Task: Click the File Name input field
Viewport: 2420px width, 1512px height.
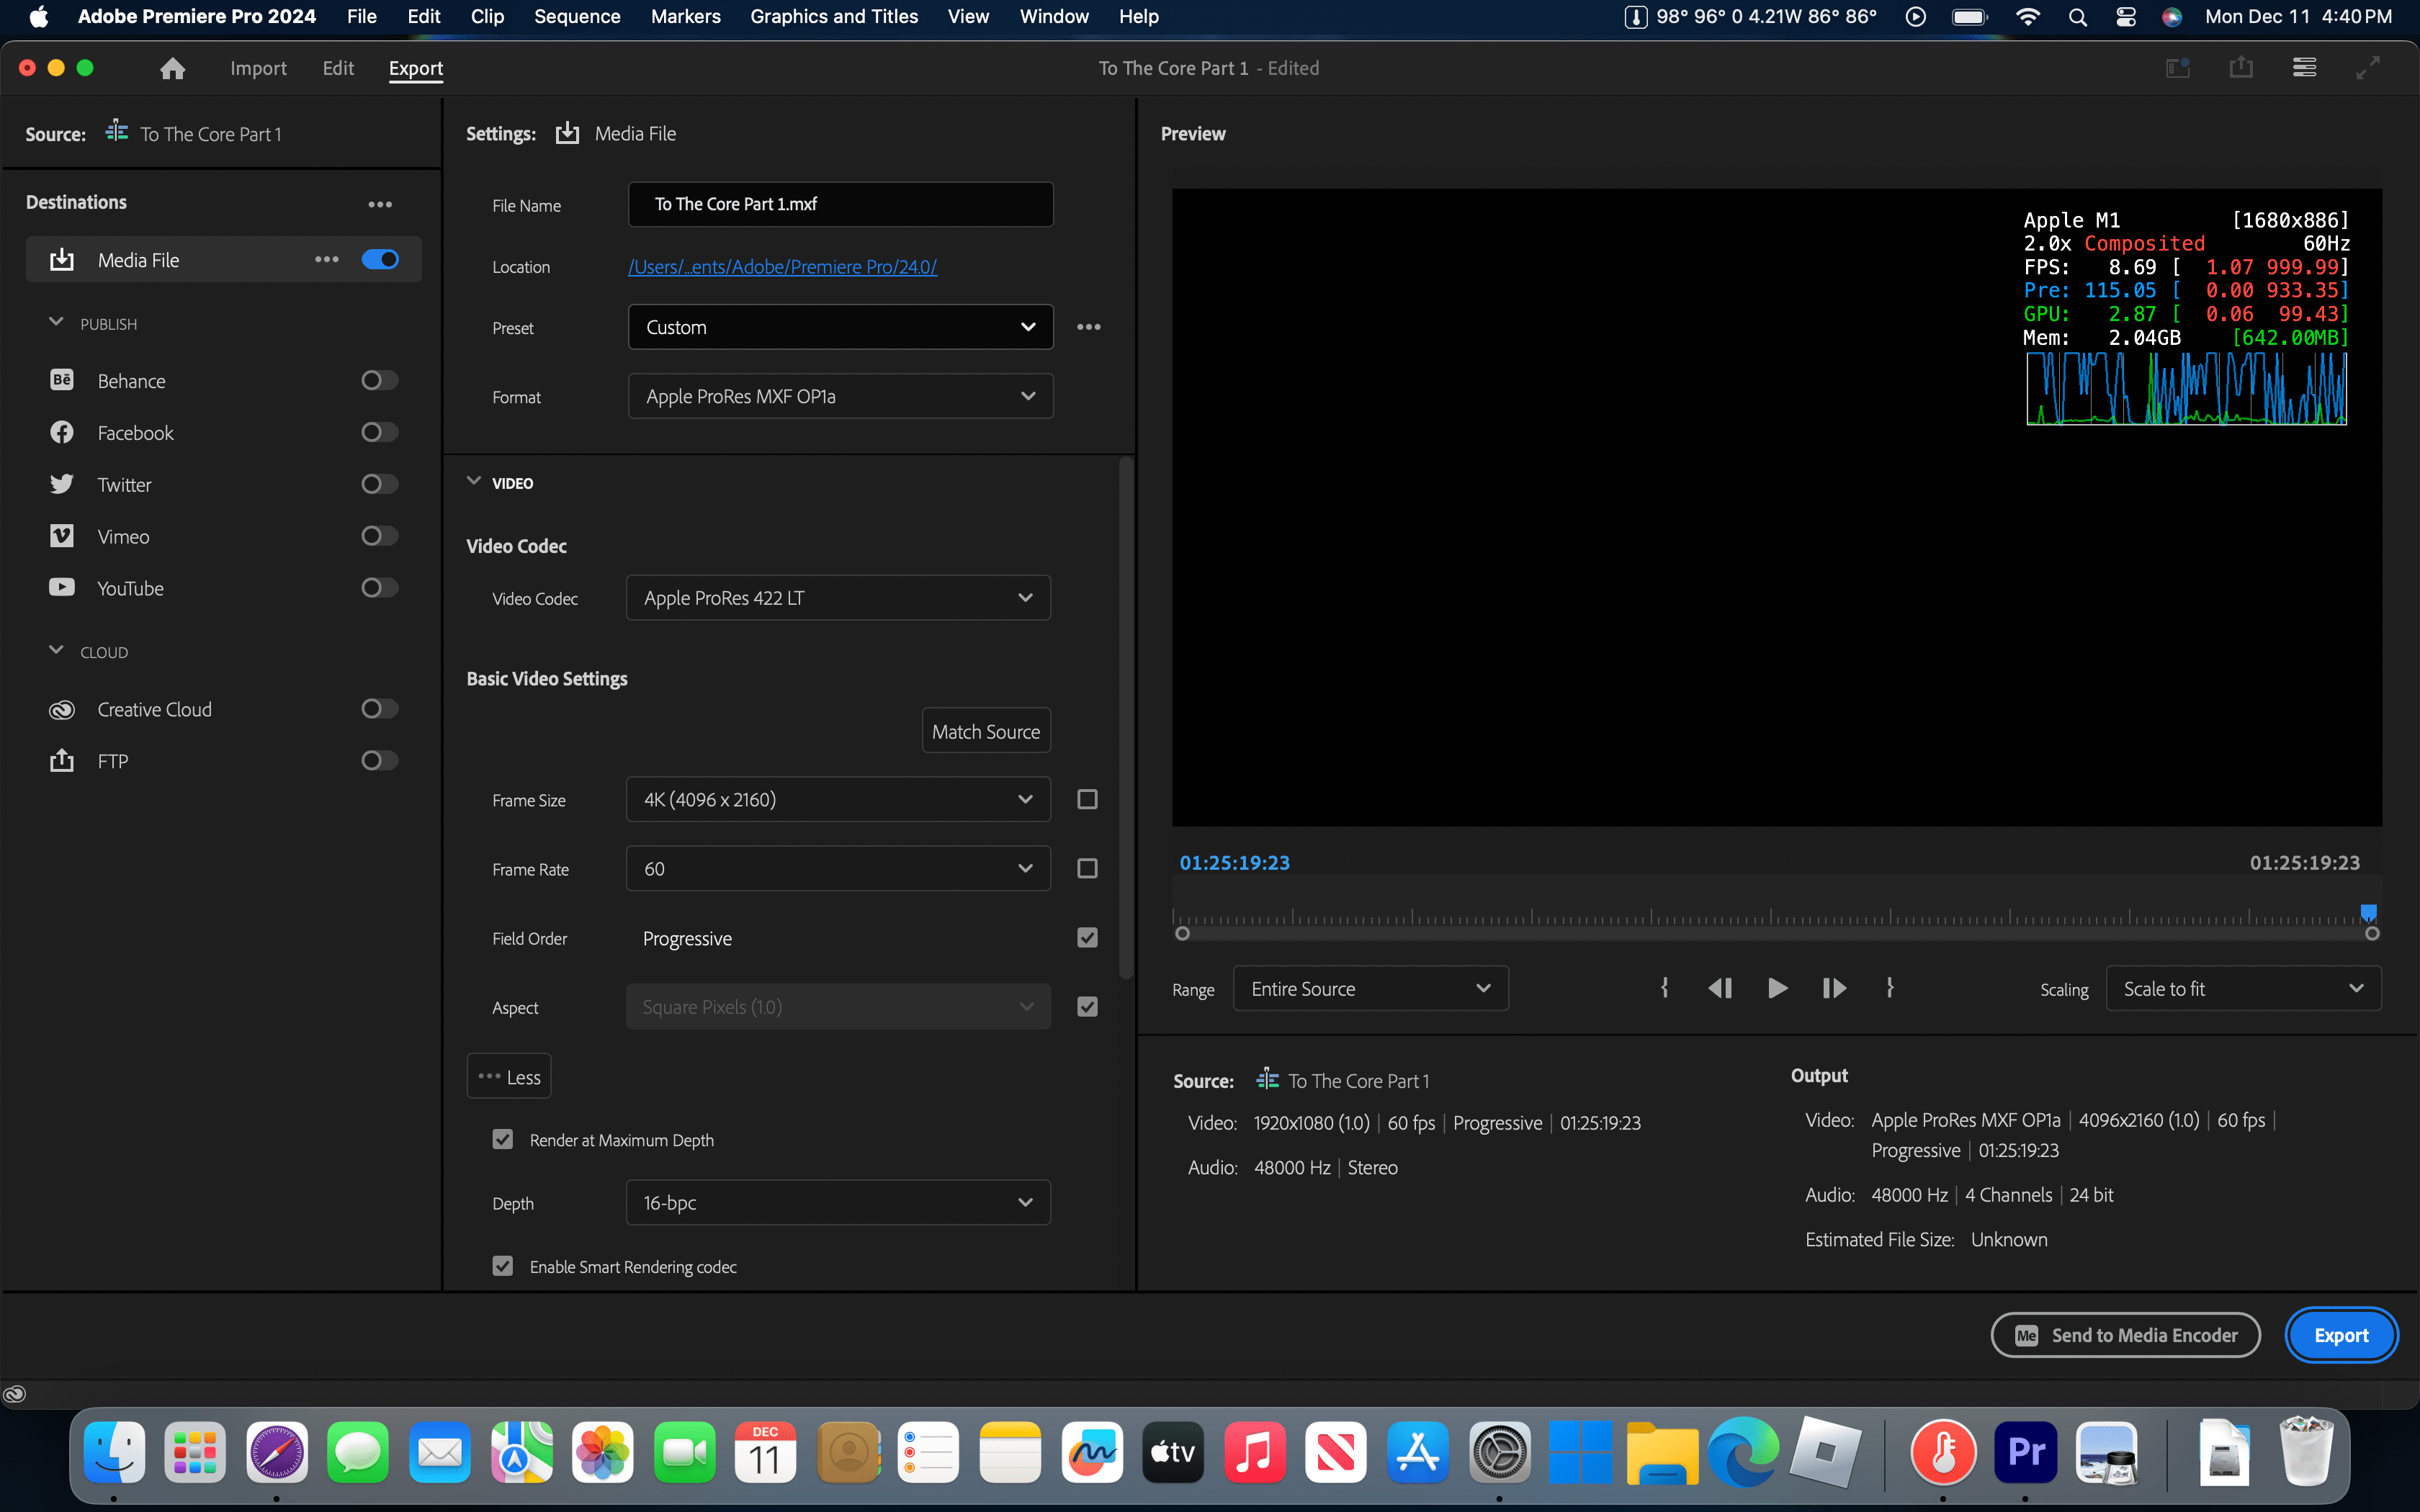Action: pos(840,204)
